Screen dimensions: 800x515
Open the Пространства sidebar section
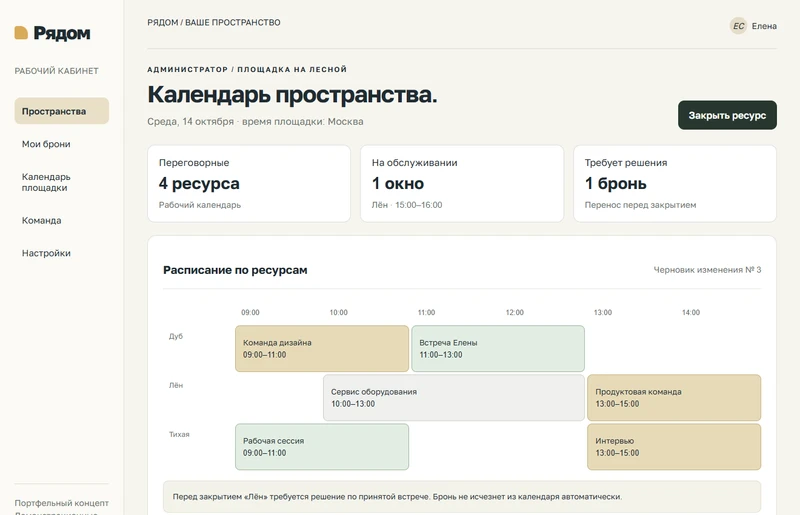pyautogui.click(x=62, y=111)
